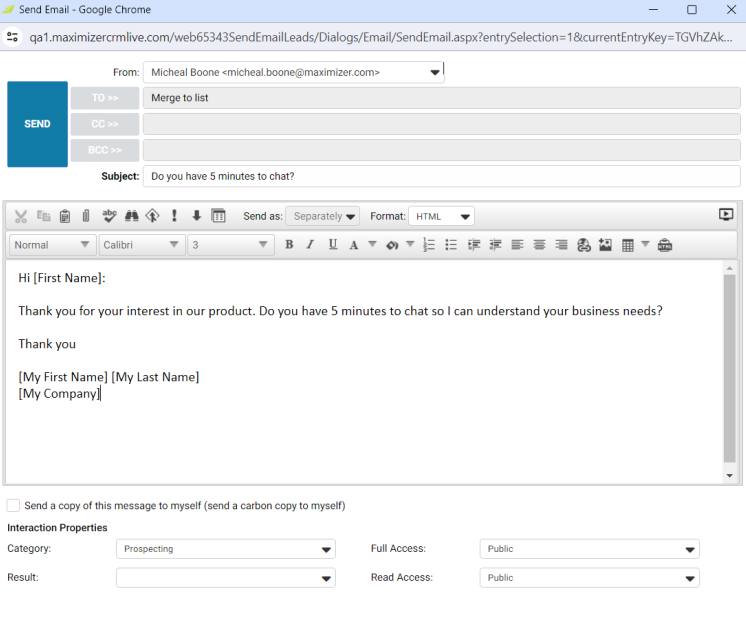The width and height of the screenshot is (746, 626).
Task: Click in the email body after [My Company]
Action: [101, 394]
